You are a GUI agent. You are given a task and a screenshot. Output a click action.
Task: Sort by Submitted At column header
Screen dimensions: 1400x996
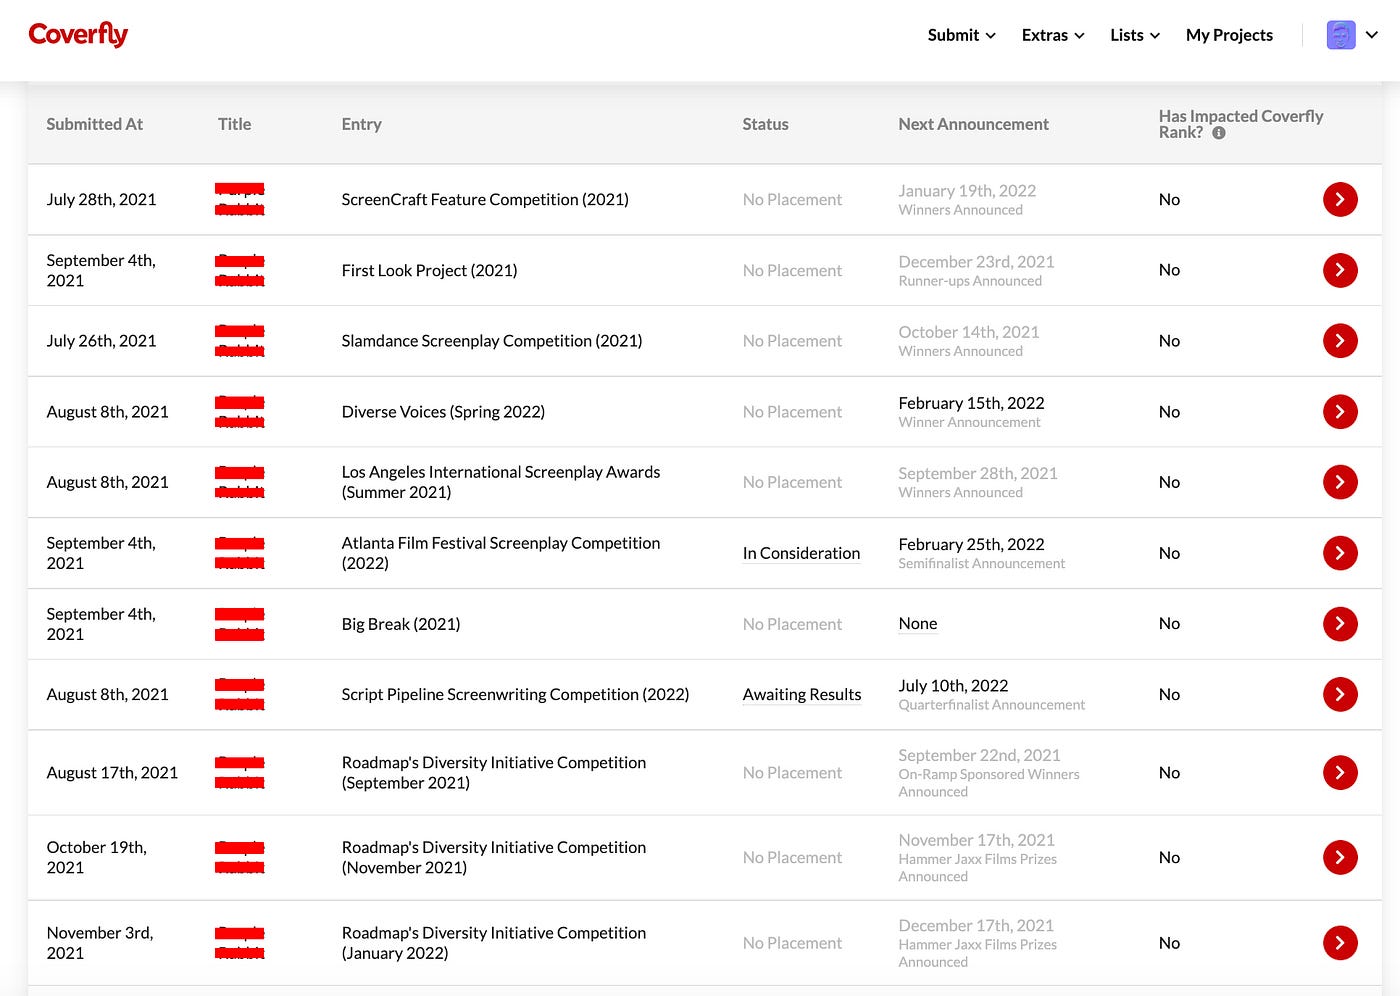tap(94, 124)
